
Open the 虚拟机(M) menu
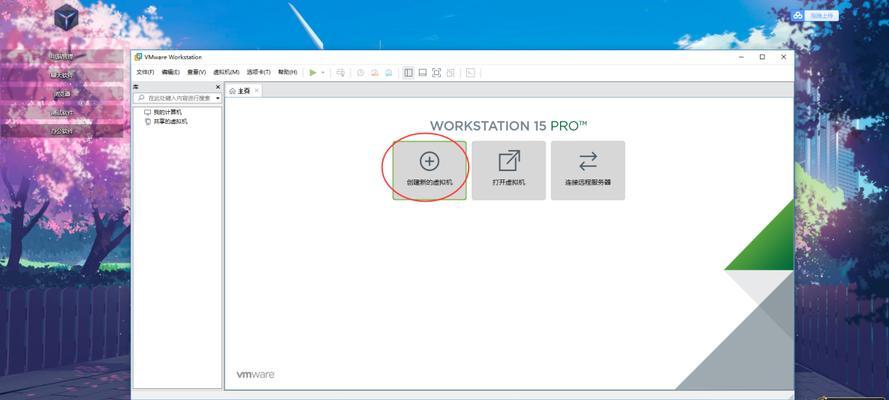226,73
